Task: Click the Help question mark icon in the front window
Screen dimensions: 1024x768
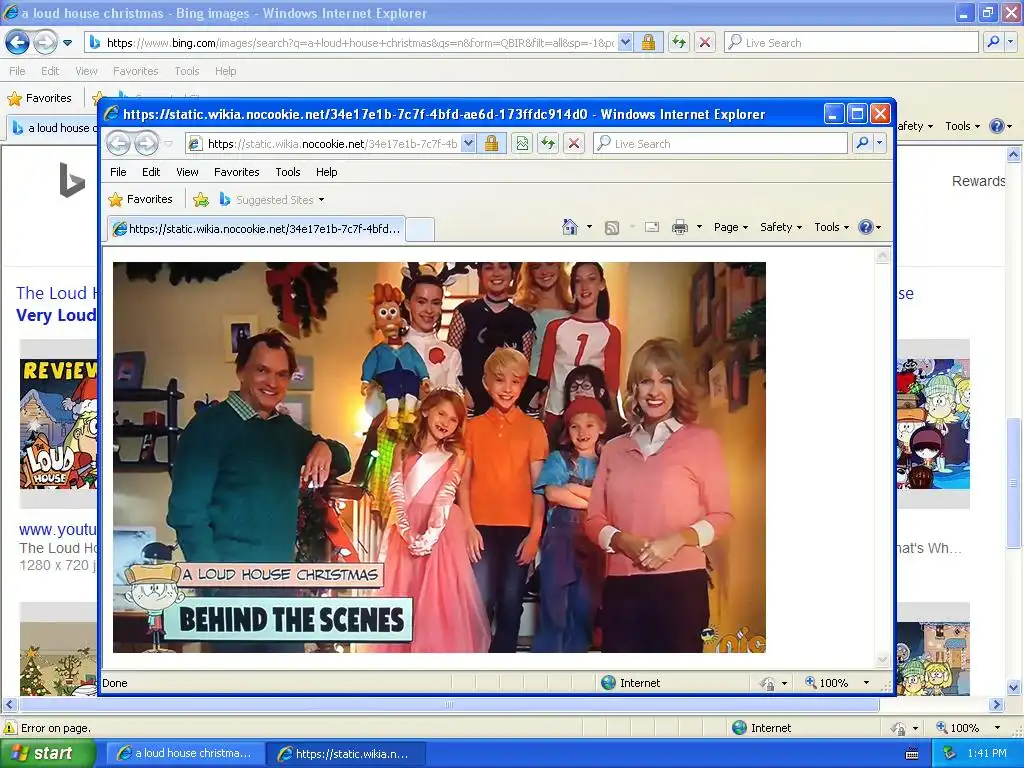Action: tap(866, 227)
